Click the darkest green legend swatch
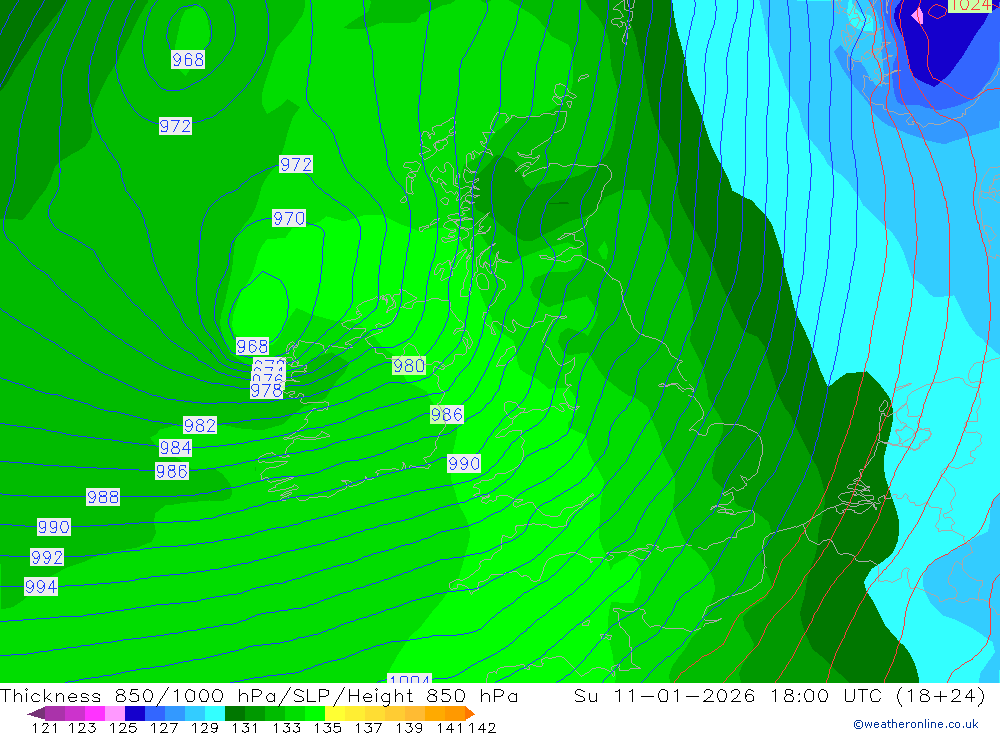This screenshot has height=733, width=1000. point(235,713)
